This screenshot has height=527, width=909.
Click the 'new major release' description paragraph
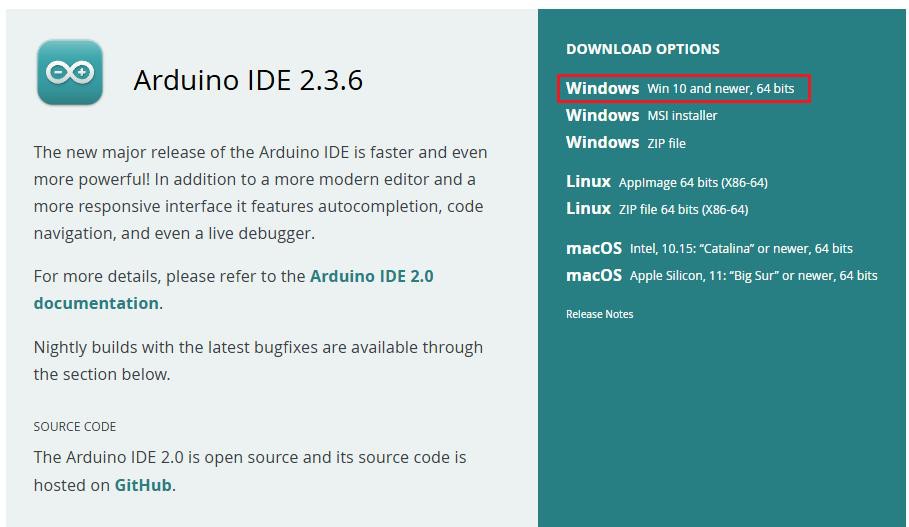(260, 192)
